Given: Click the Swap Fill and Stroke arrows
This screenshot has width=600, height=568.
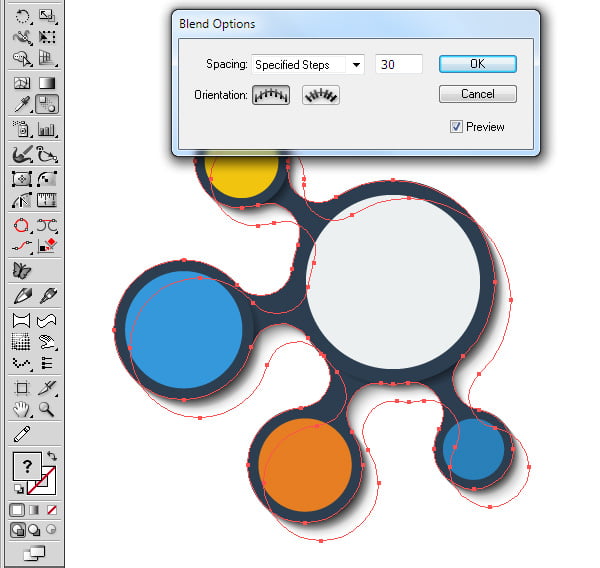Looking at the screenshot, I should click(x=52, y=456).
